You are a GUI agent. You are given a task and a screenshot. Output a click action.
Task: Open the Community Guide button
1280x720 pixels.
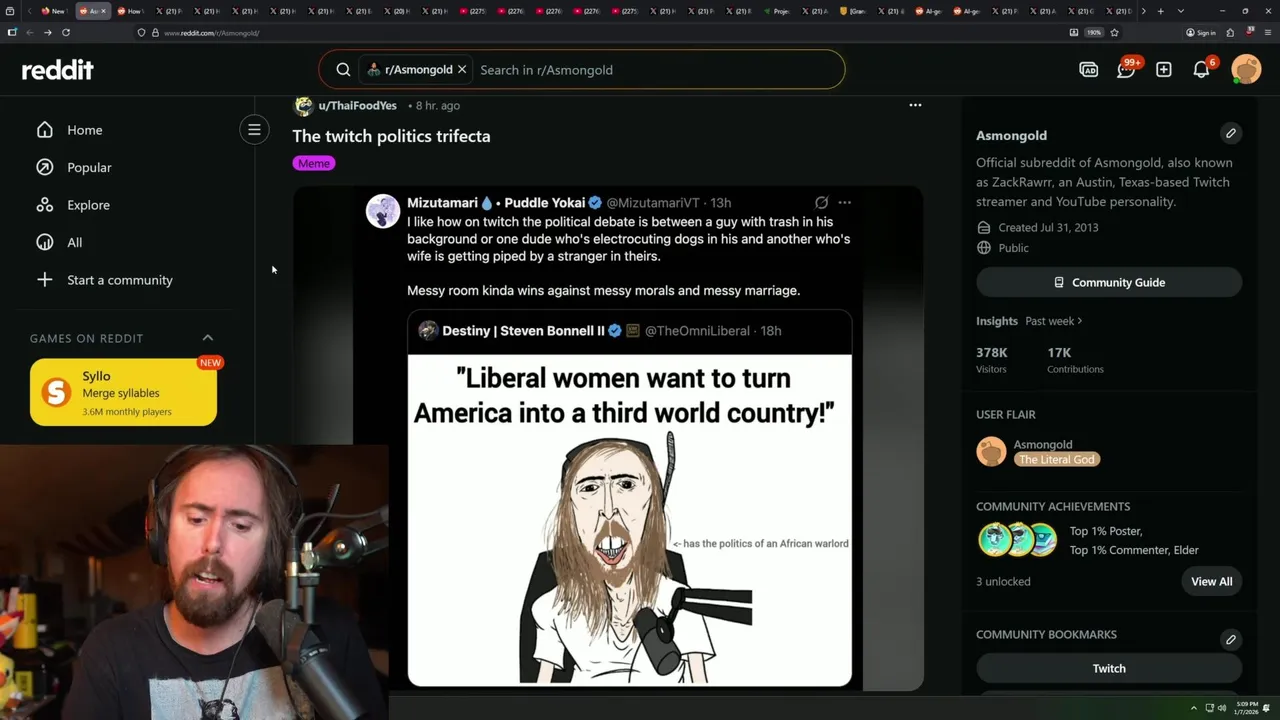[x=1109, y=282]
